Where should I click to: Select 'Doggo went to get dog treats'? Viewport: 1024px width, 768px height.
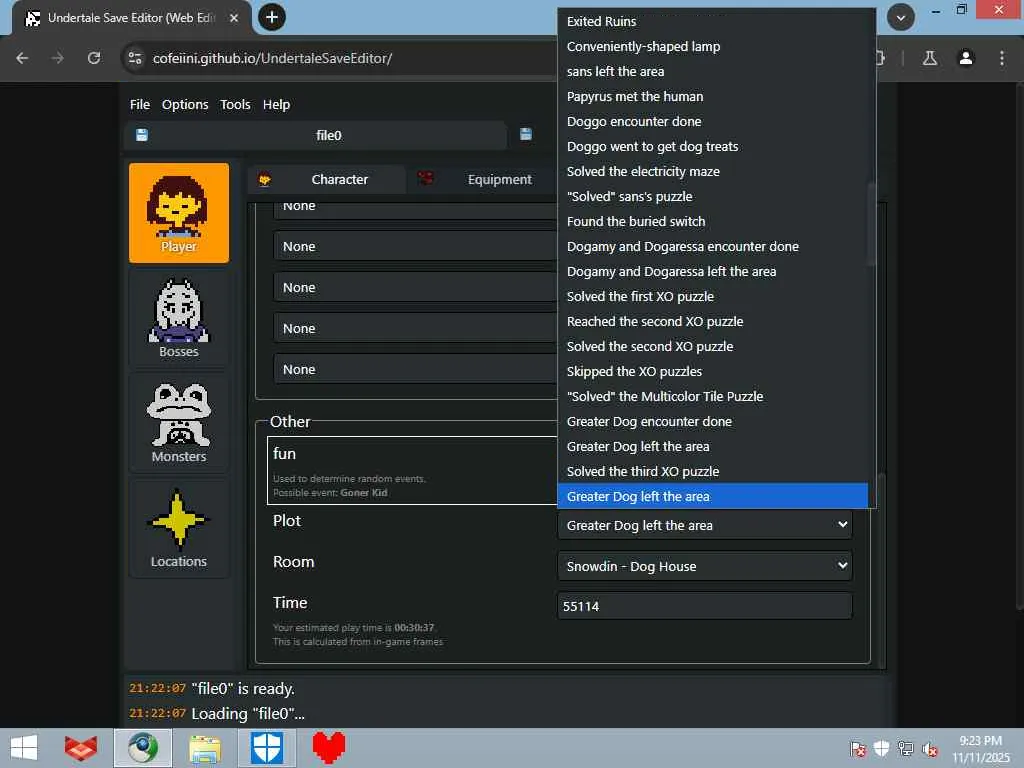pyautogui.click(x=712, y=146)
